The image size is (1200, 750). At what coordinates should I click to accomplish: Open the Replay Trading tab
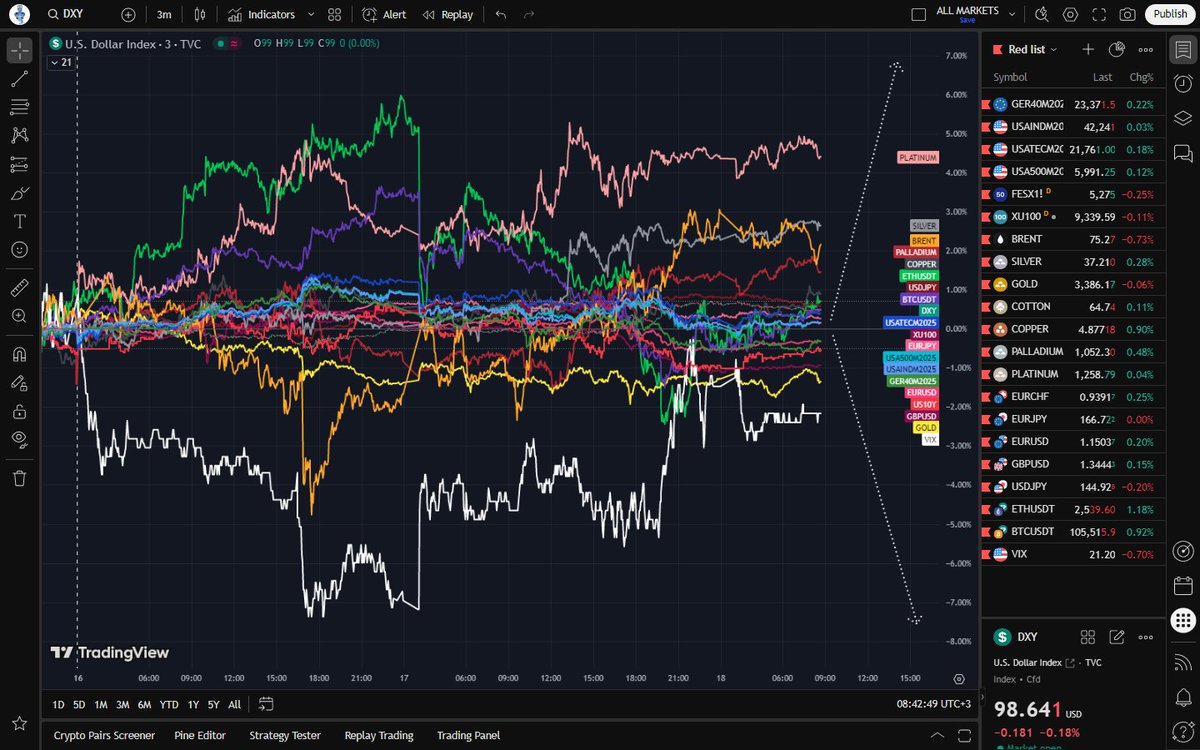379,735
